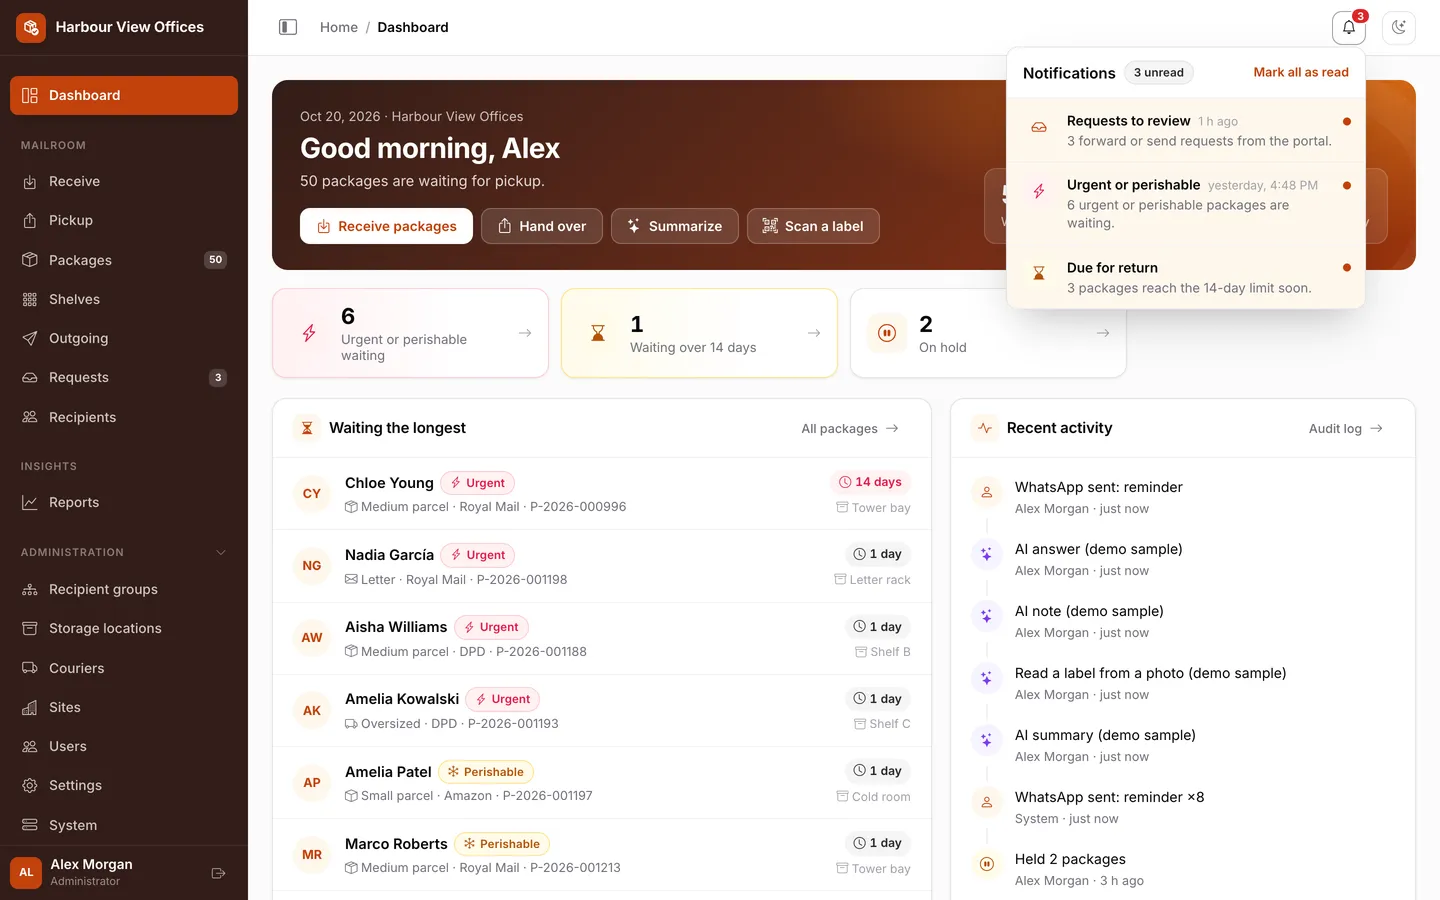This screenshot has height=900, width=1440.
Task: Open the Alex Morgan profile avatar
Action: point(26,873)
